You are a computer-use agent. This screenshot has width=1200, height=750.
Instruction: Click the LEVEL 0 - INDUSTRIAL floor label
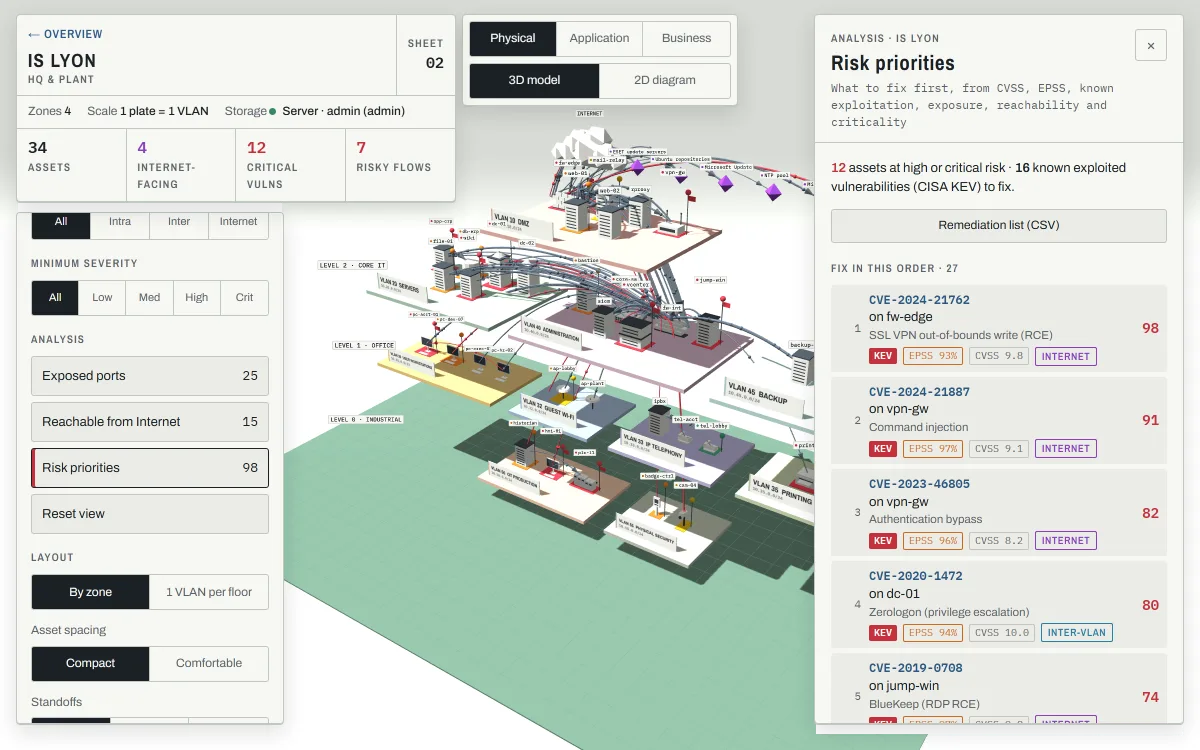click(x=366, y=419)
